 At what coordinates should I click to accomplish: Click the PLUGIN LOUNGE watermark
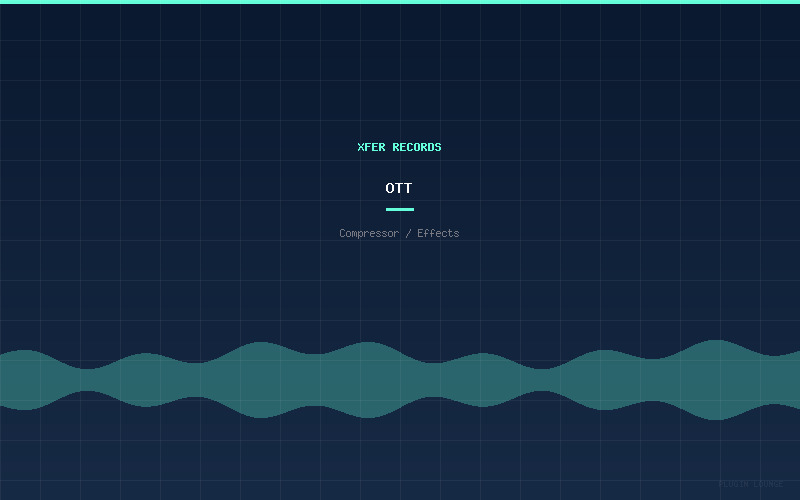point(750,484)
